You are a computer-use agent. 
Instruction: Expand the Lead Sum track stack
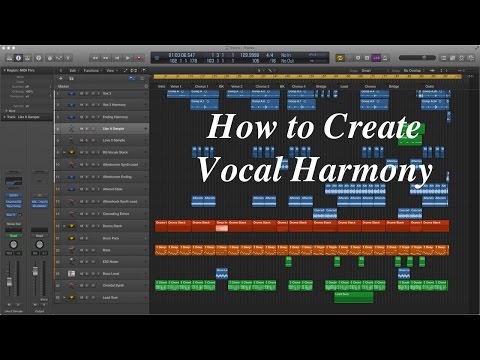(64, 297)
